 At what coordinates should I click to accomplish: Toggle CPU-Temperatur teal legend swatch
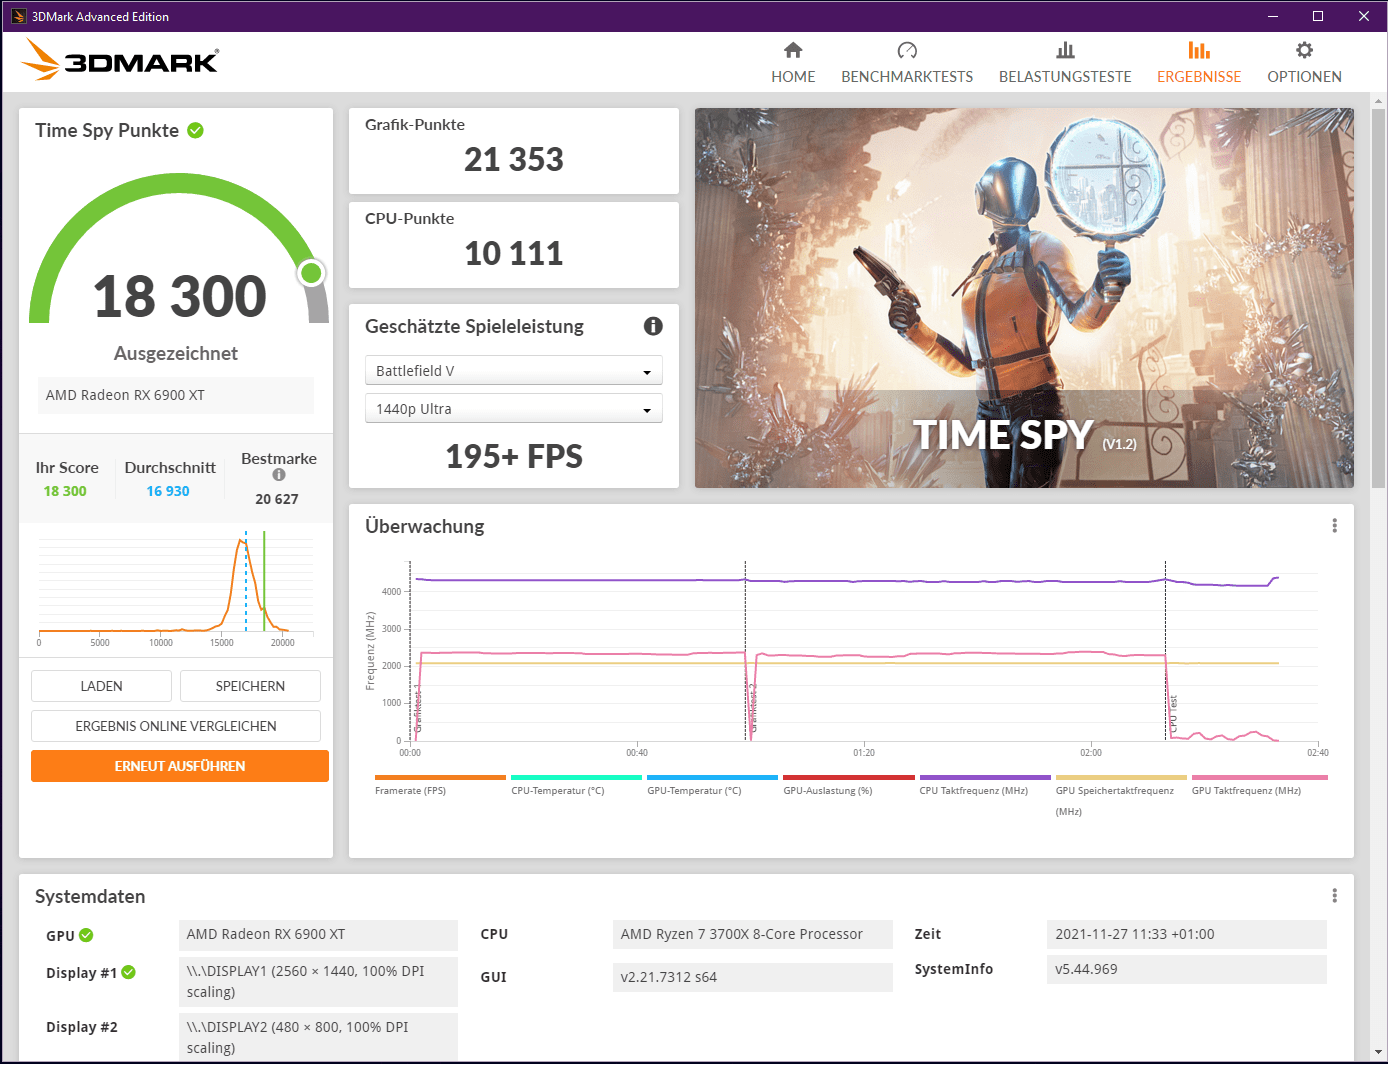[576, 777]
